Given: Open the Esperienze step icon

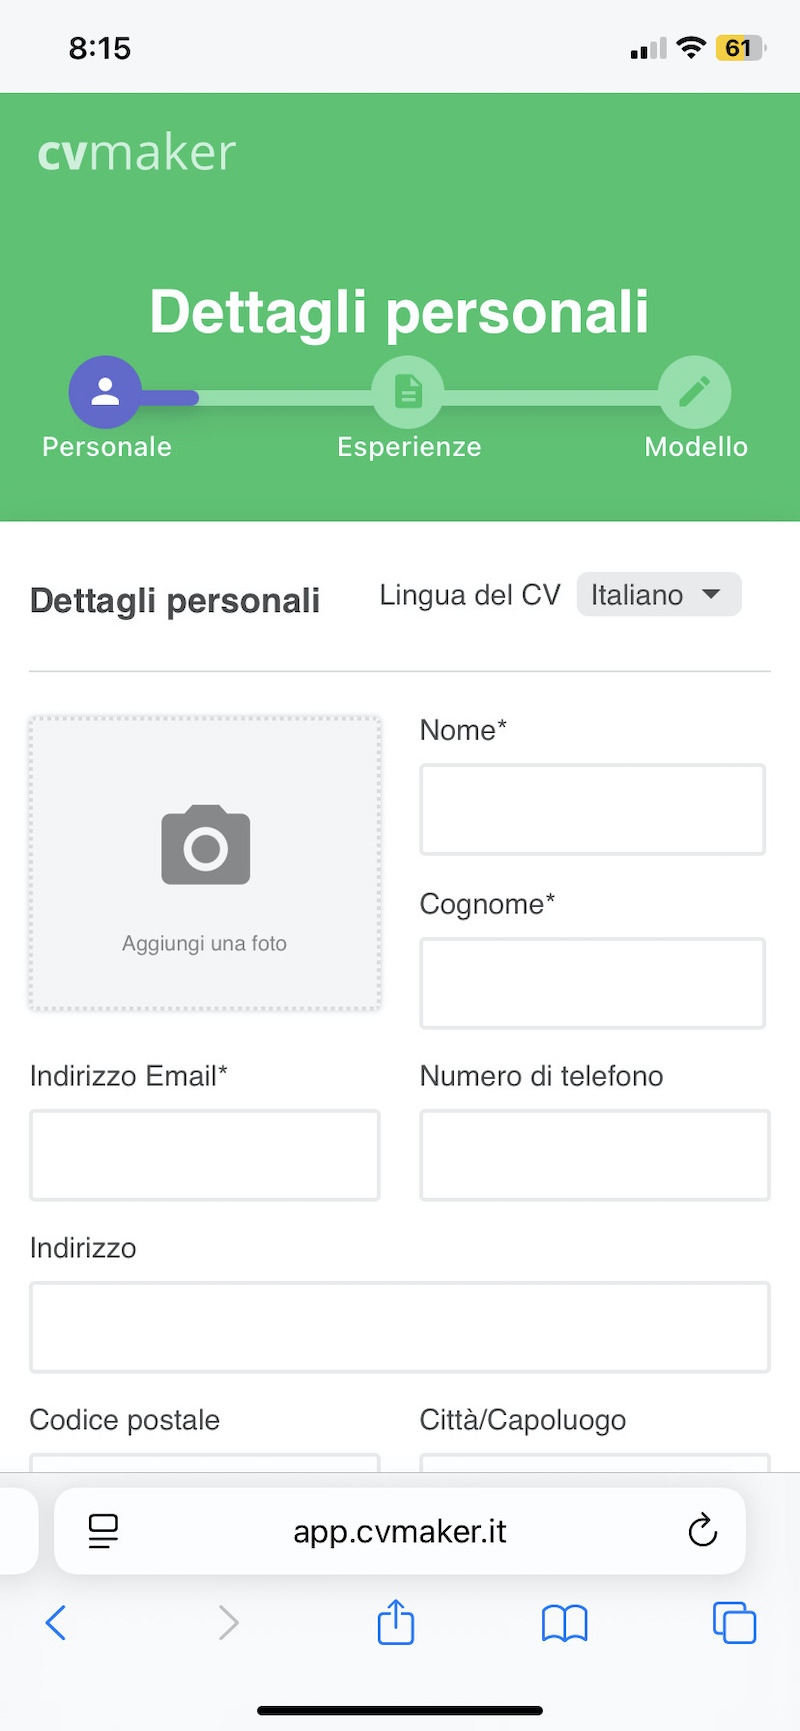Looking at the screenshot, I should (x=408, y=391).
